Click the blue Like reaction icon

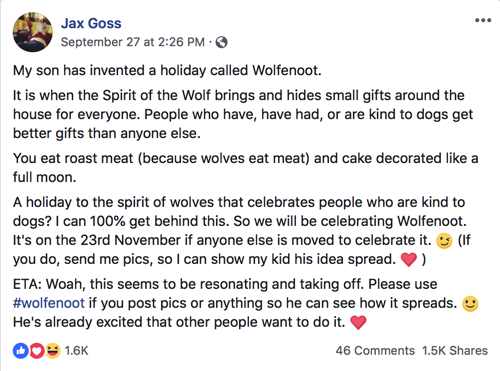point(21,351)
